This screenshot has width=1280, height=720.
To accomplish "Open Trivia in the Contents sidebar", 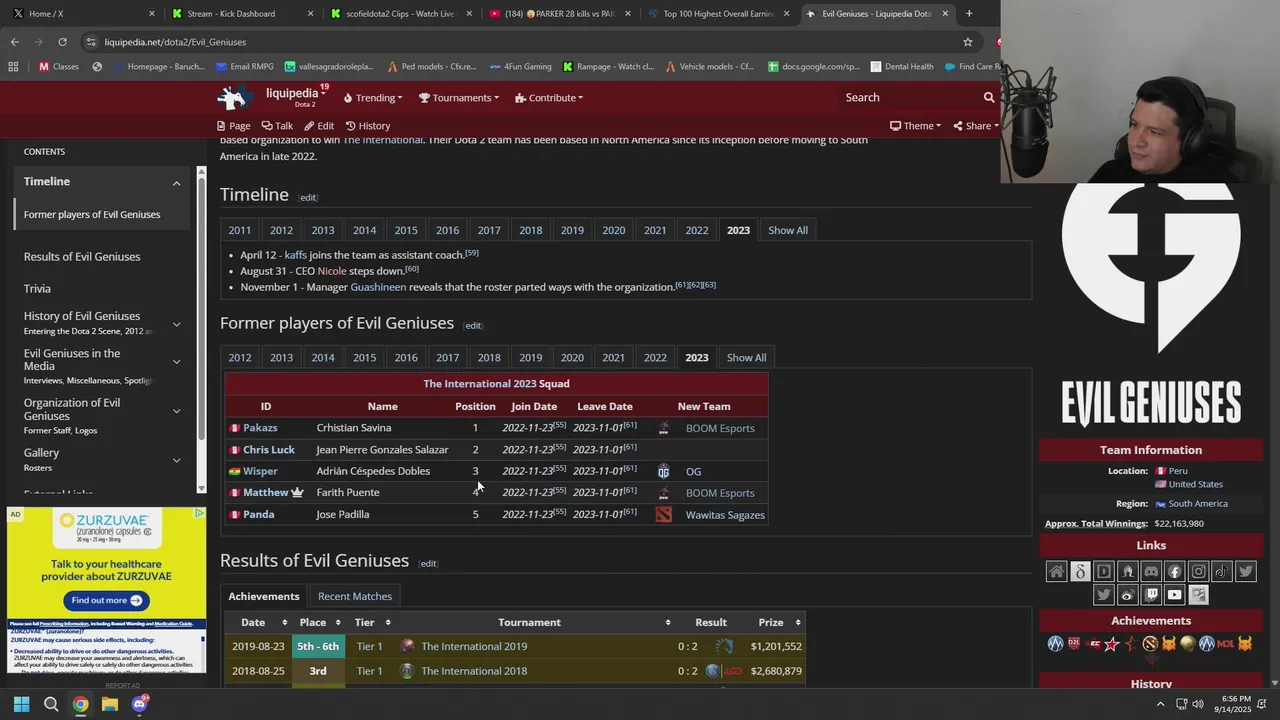I will coord(37,289).
